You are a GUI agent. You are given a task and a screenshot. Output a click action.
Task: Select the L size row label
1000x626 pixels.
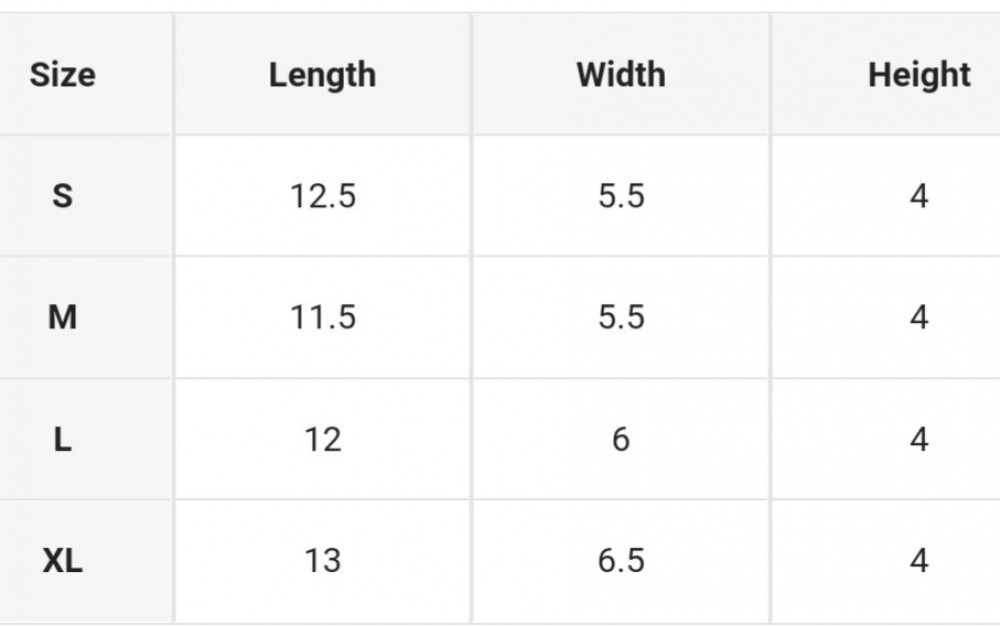[x=62, y=439]
